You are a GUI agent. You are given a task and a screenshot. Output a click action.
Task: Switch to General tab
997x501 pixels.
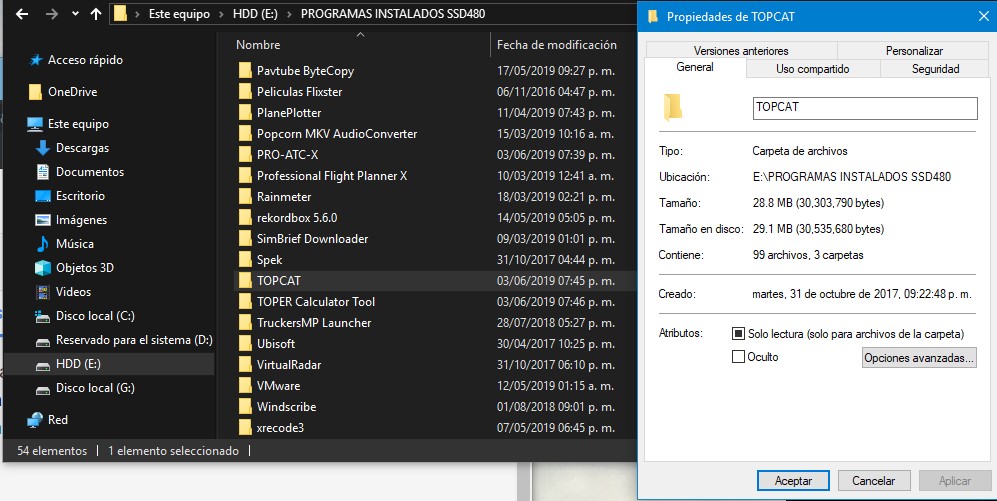[695, 67]
